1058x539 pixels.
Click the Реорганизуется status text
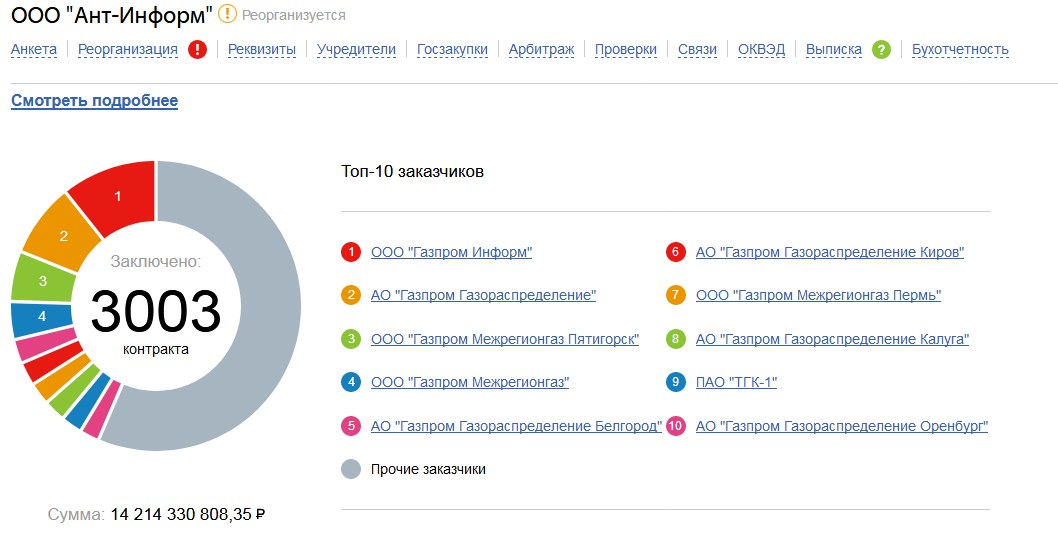click(x=294, y=15)
